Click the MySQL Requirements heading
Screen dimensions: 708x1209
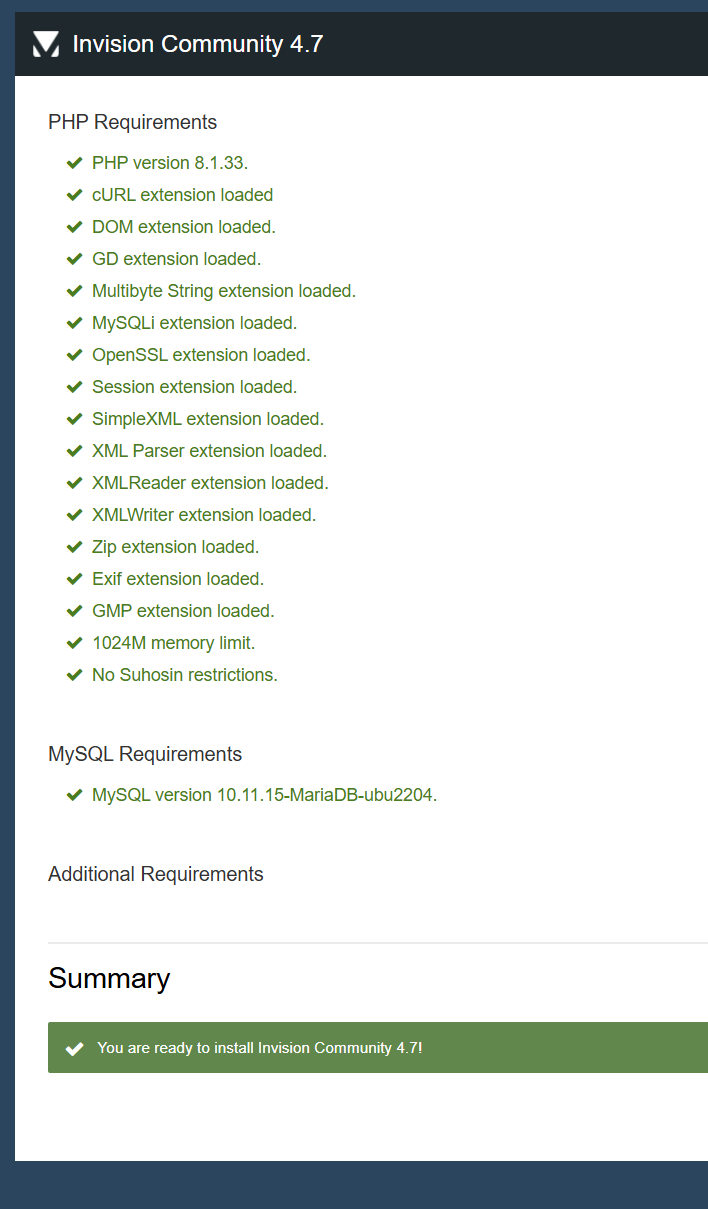(145, 754)
